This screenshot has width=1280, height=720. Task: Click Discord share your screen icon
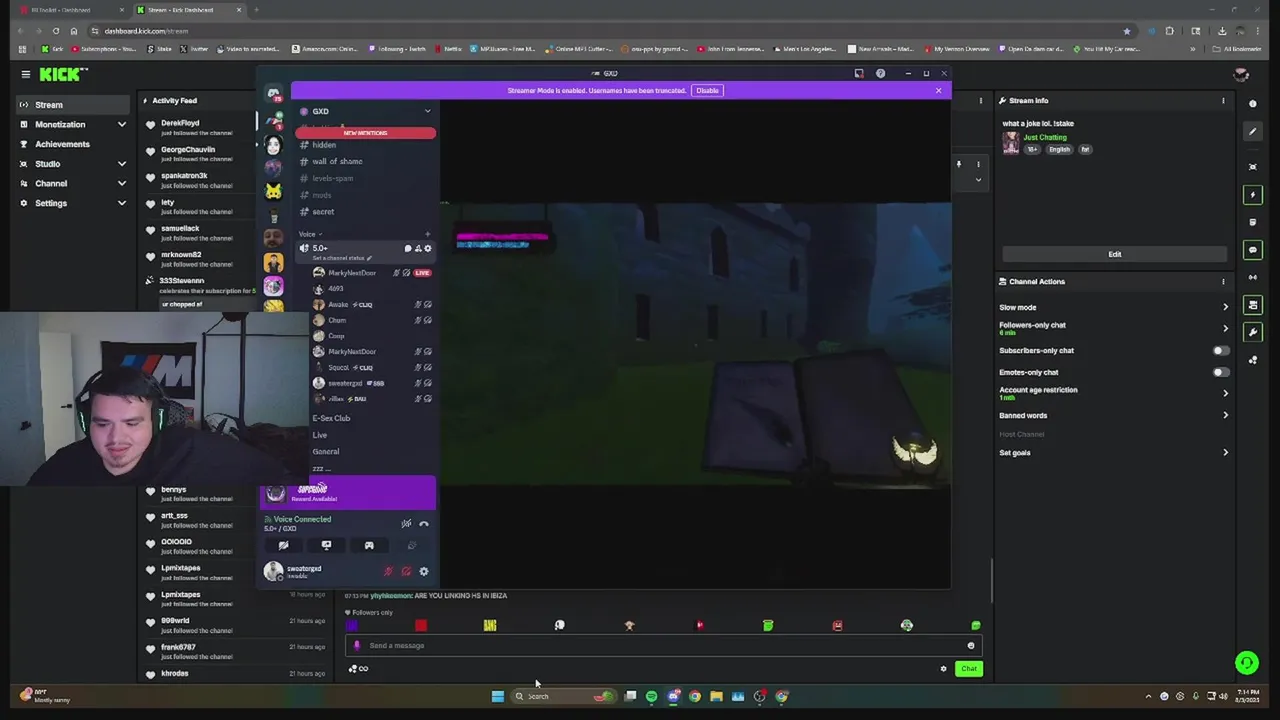tap(326, 546)
